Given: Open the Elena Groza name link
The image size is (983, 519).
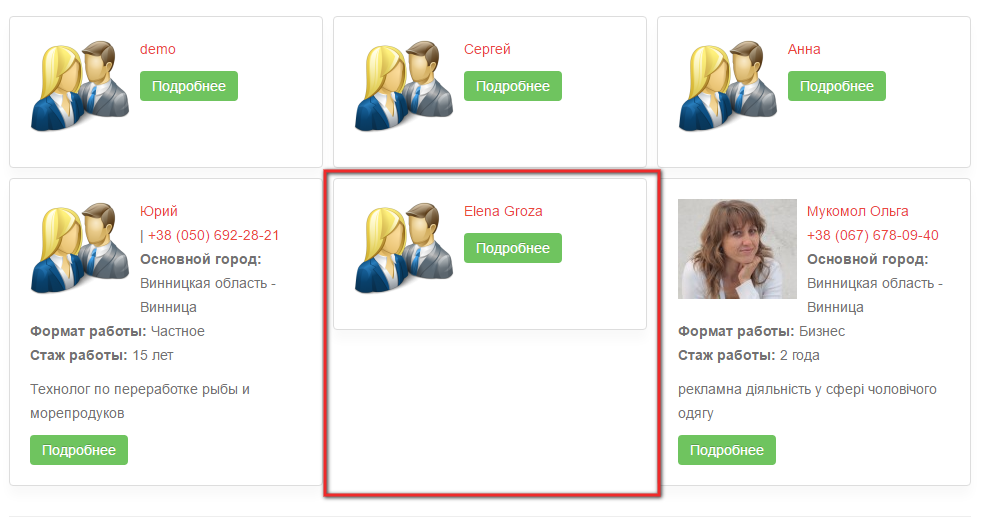Looking at the screenshot, I should [503, 211].
